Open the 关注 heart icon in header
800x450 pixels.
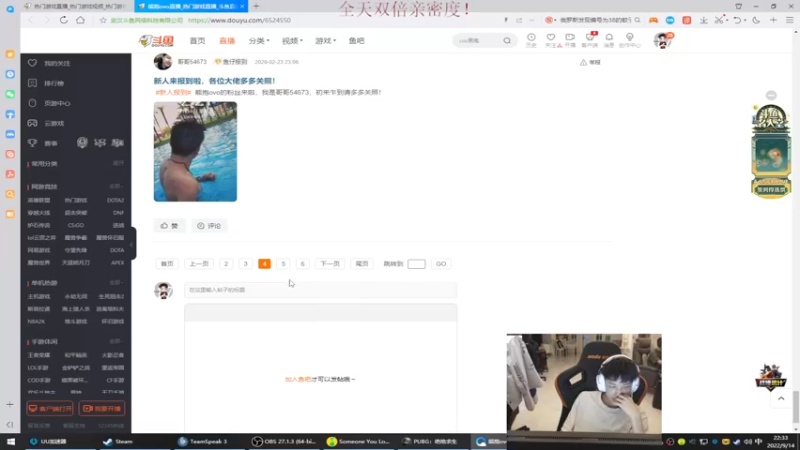coord(551,40)
